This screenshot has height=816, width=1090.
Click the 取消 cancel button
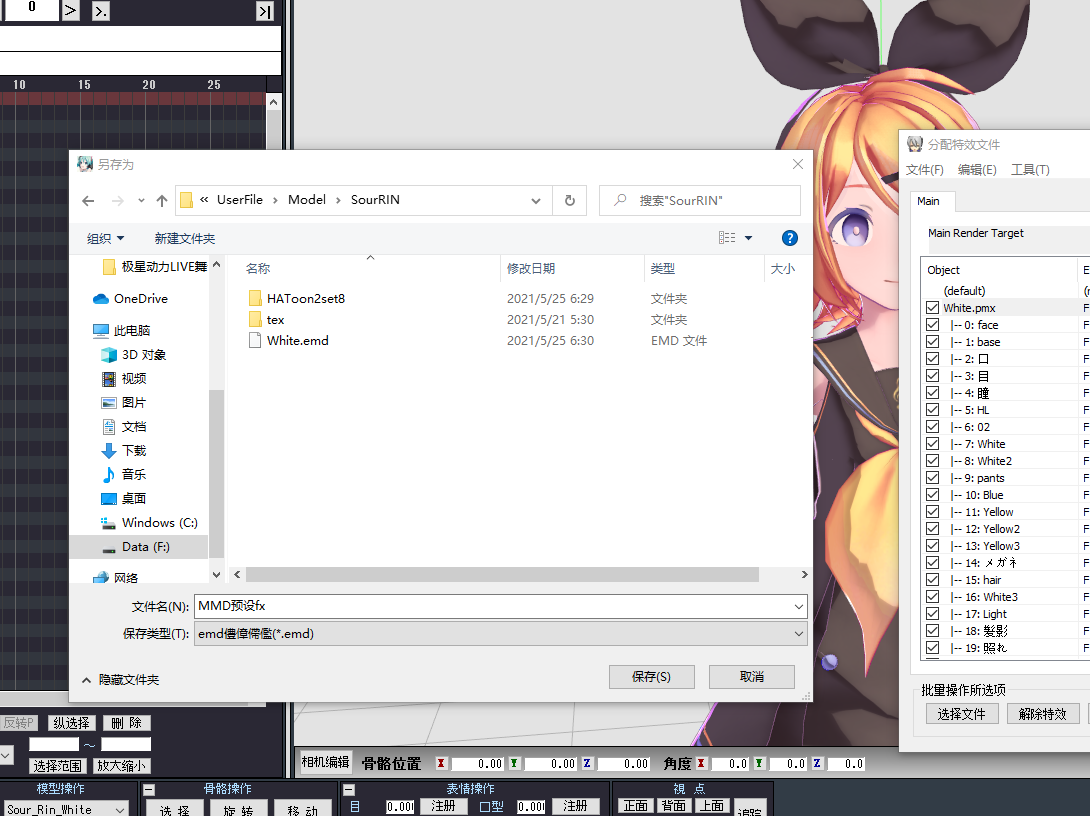(751, 677)
